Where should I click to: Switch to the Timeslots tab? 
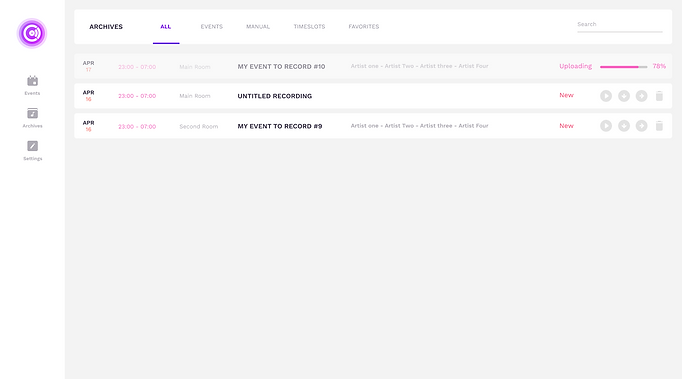click(x=309, y=27)
